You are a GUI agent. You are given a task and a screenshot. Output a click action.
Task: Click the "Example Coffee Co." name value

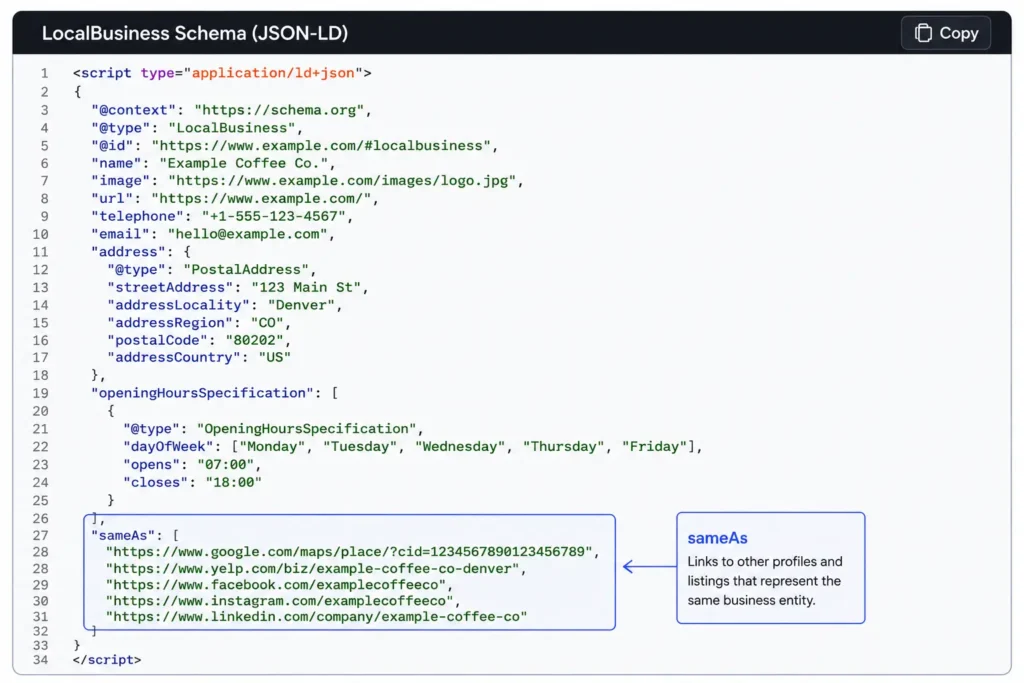point(244,163)
